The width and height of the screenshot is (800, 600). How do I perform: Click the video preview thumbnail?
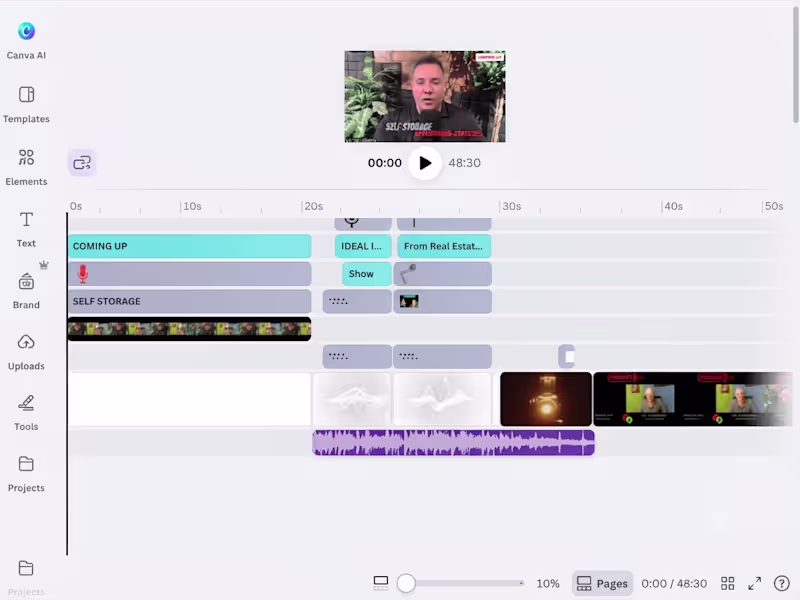(x=425, y=96)
